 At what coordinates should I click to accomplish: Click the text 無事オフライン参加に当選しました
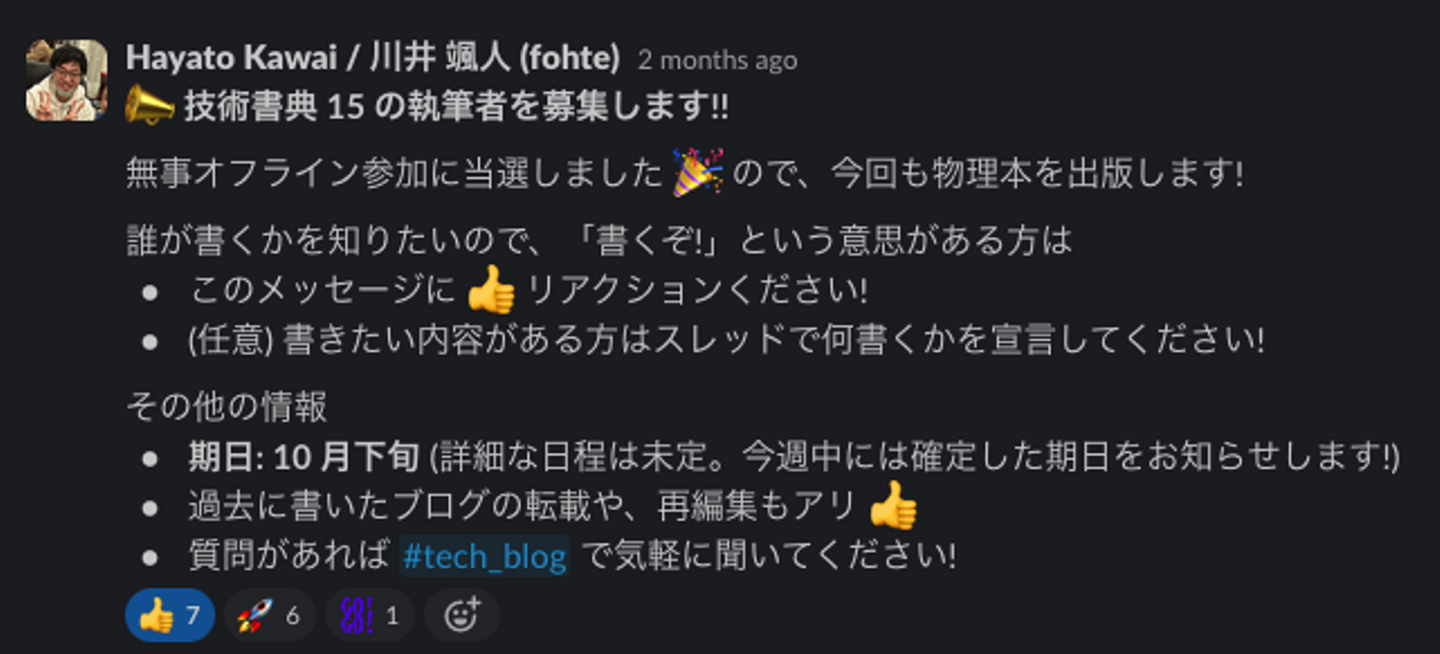(394, 174)
